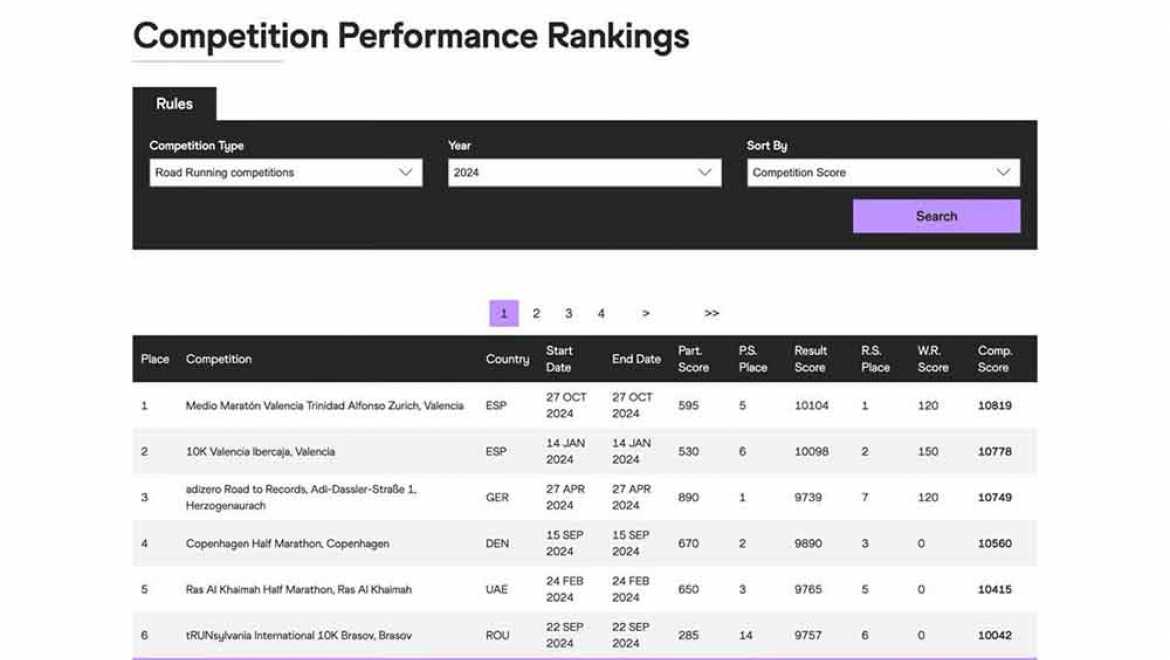Click the next page arrow
The width and height of the screenshot is (1170, 660).
pos(646,313)
